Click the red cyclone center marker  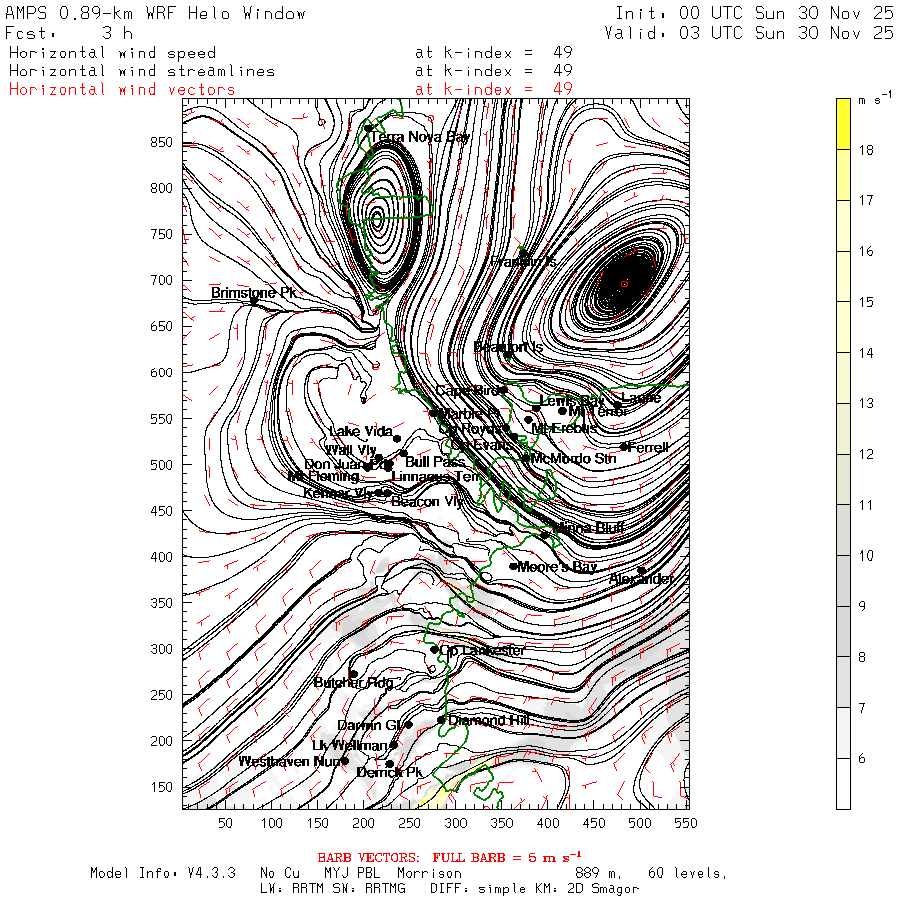[x=624, y=284]
